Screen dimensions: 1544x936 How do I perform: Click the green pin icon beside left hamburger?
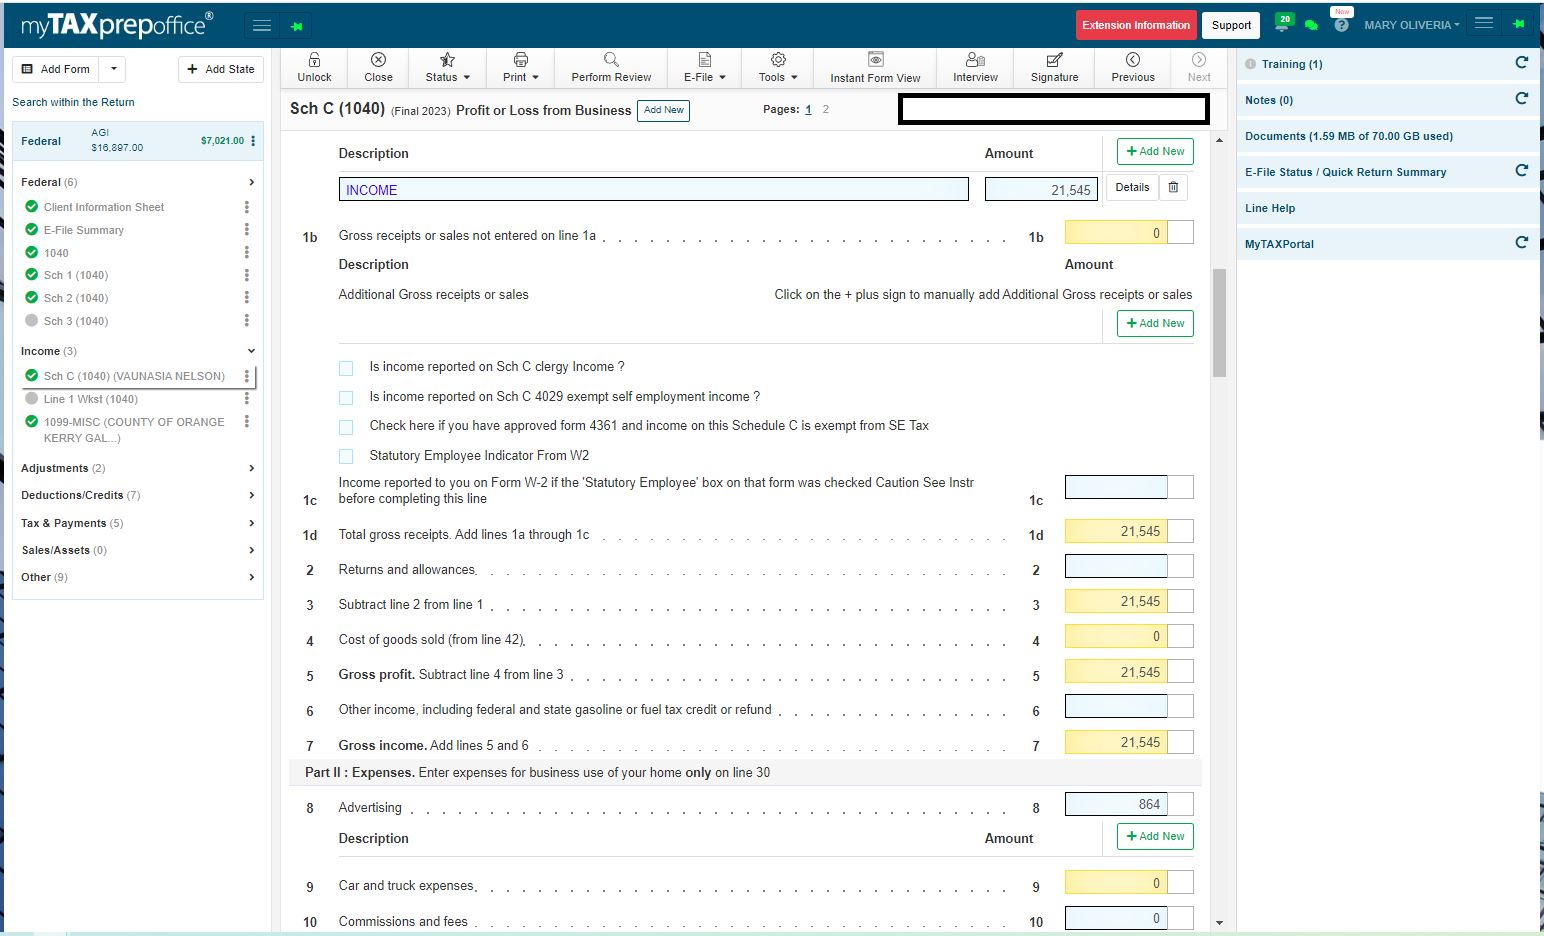tap(297, 26)
